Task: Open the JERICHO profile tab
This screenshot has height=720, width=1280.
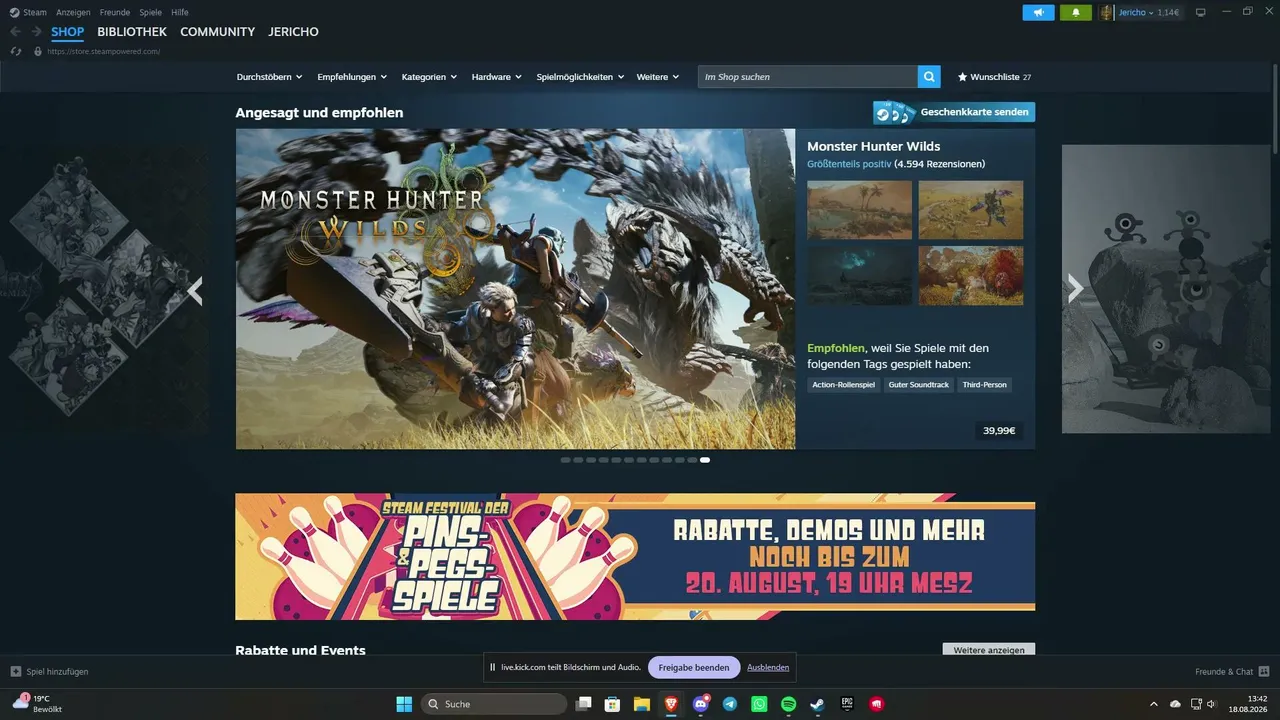Action: pyautogui.click(x=293, y=32)
